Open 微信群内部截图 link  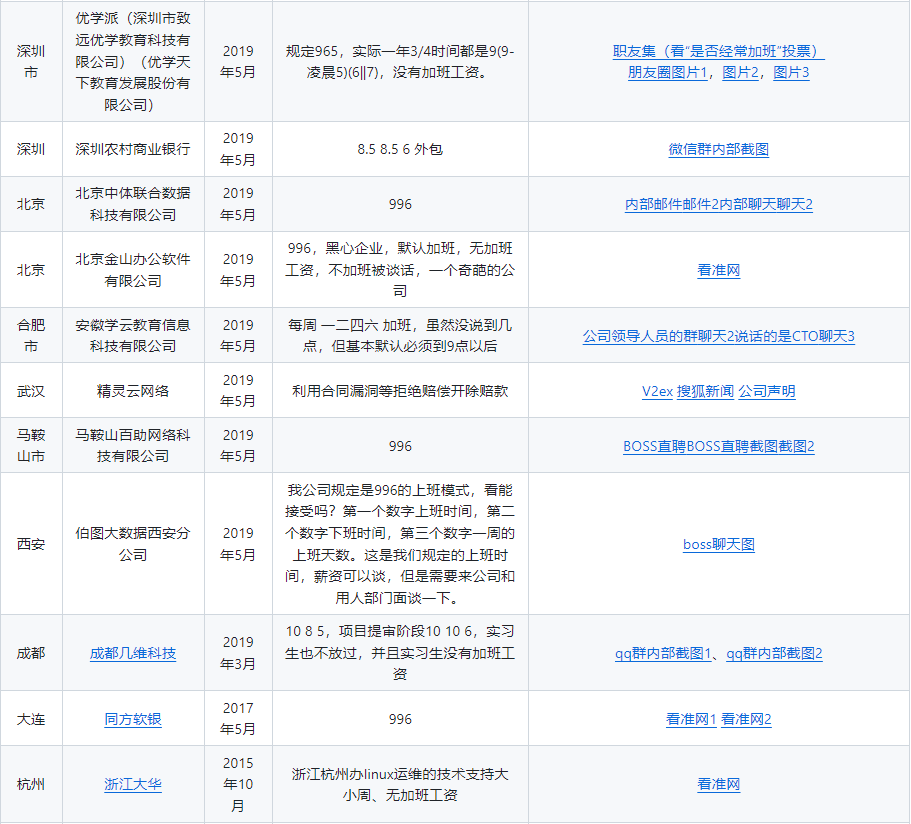pyautogui.click(x=719, y=149)
